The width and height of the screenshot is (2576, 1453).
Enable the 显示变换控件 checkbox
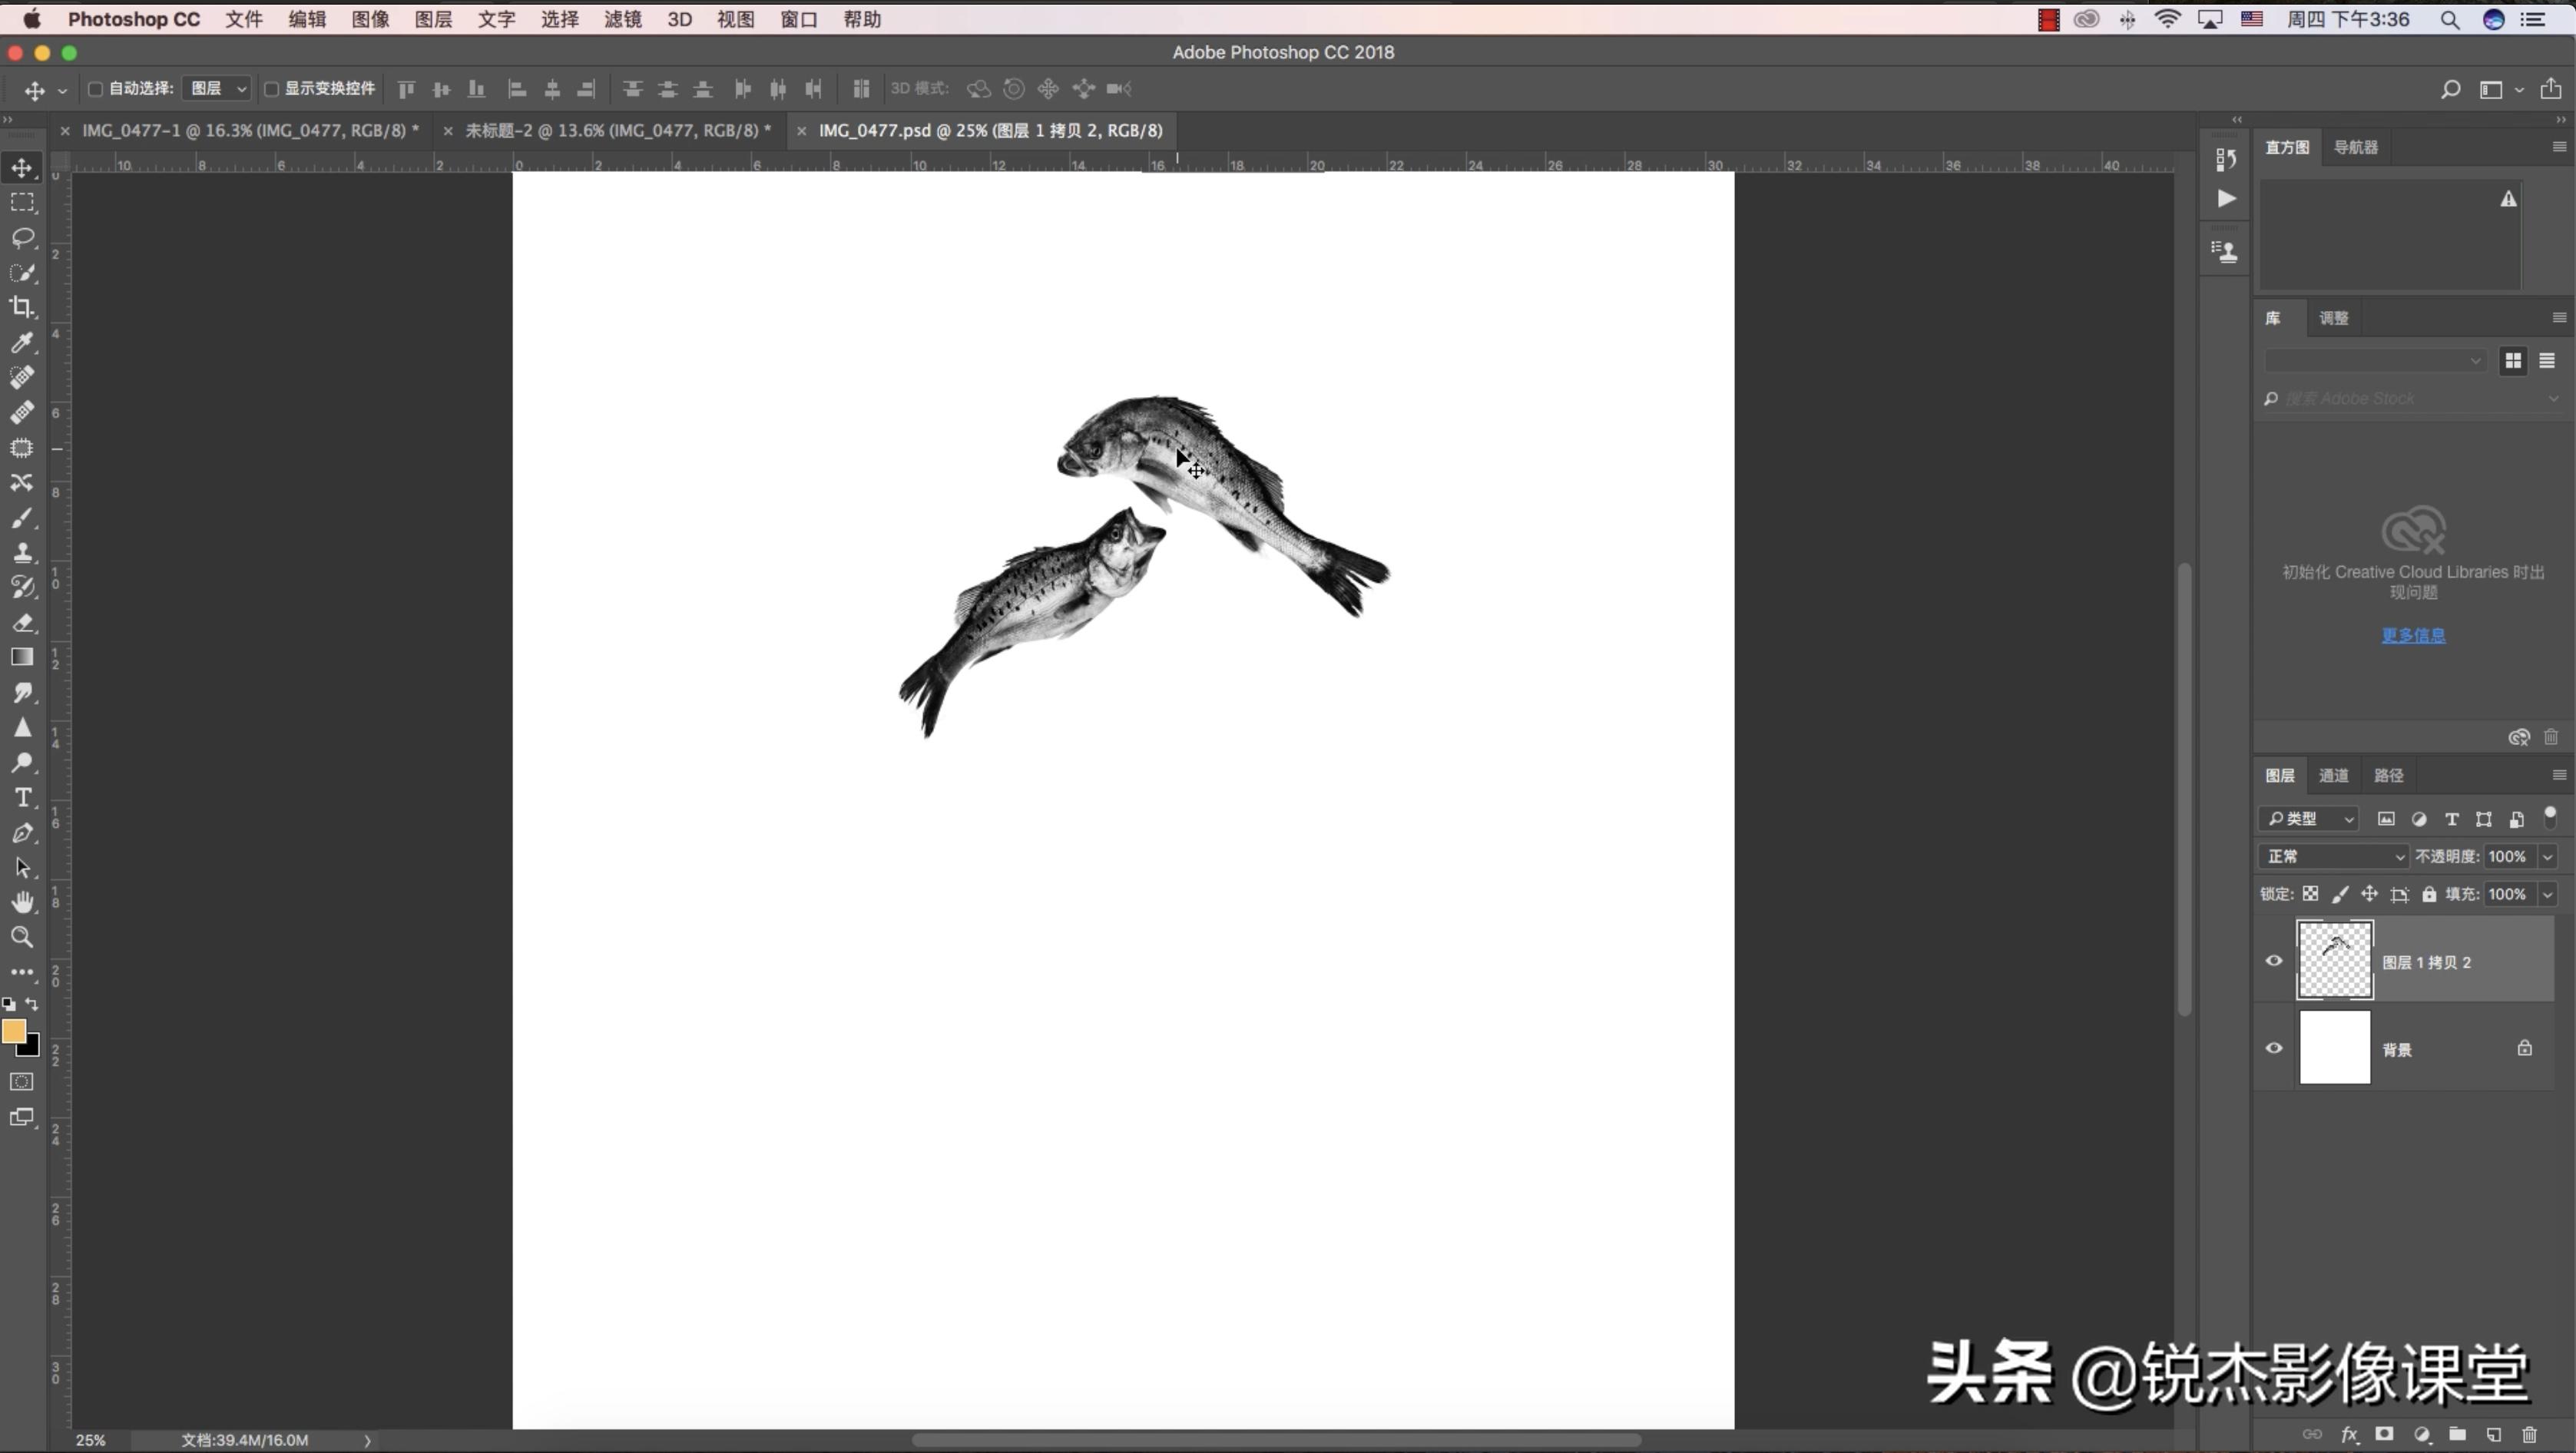point(271,88)
